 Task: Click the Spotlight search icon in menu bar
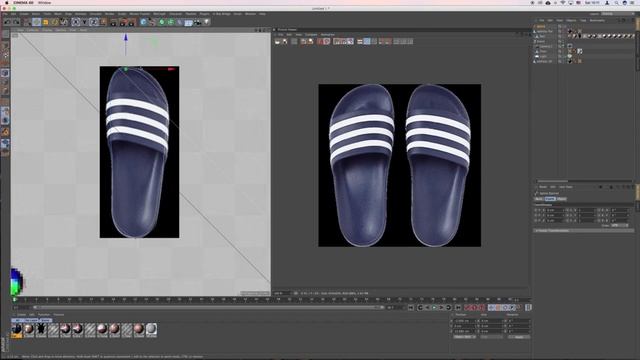616,2
